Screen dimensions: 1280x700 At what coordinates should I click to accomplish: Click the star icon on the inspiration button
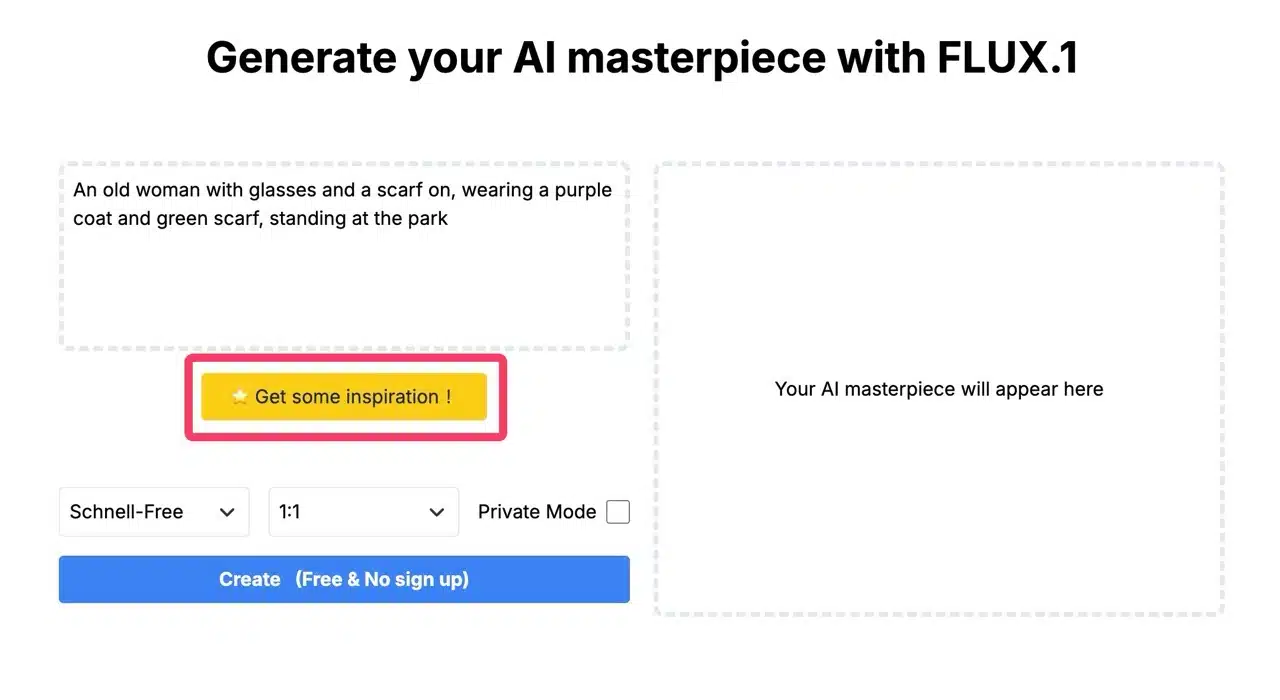(240, 397)
